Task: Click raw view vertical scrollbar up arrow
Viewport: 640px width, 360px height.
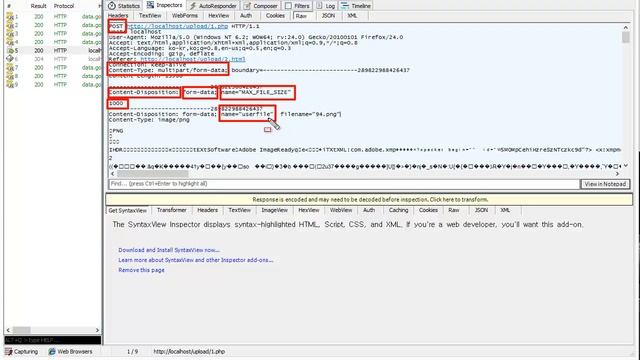Action: coord(625,27)
